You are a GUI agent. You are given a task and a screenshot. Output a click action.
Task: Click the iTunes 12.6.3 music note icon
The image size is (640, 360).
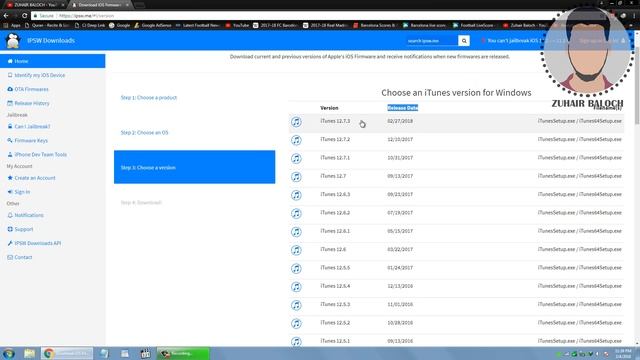(x=296, y=195)
